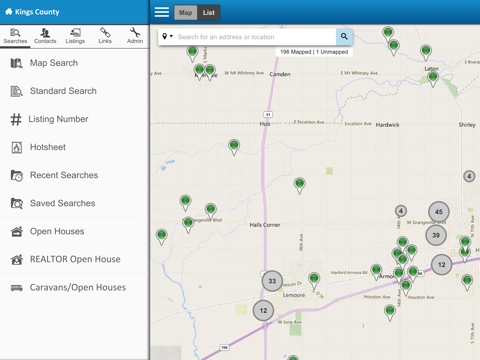Viewport: 480px width, 360px height.
Task: Click the address search input field
Action: pyautogui.click(x=255, y=37)
